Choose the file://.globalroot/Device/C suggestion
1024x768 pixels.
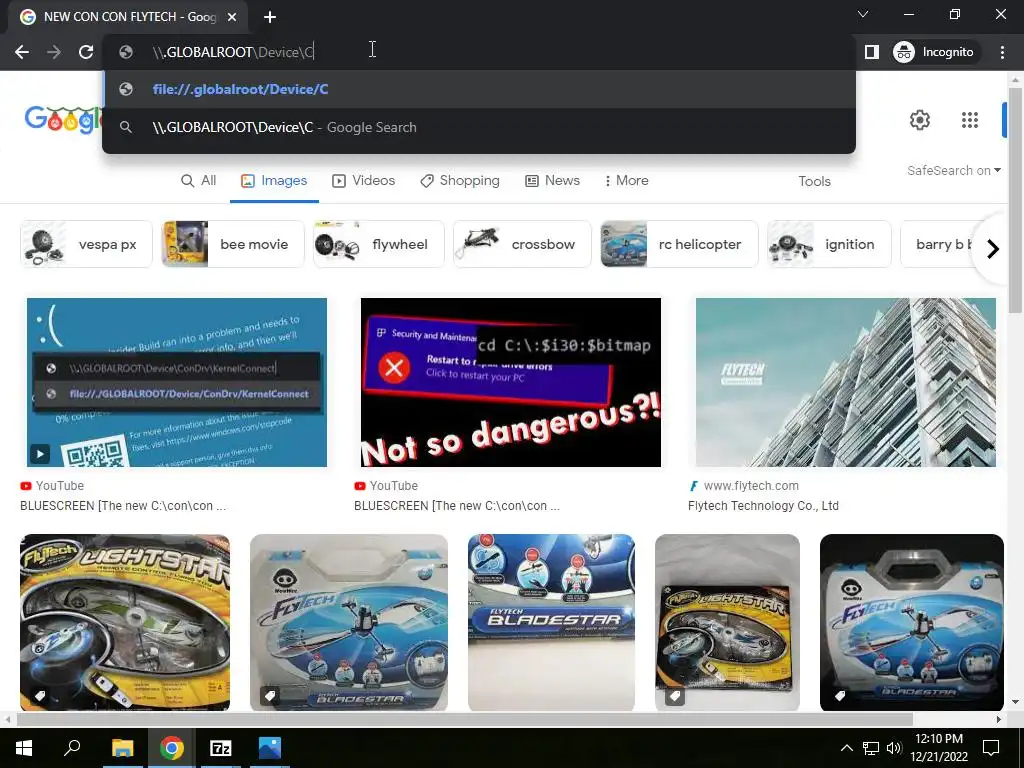[479, 89]
